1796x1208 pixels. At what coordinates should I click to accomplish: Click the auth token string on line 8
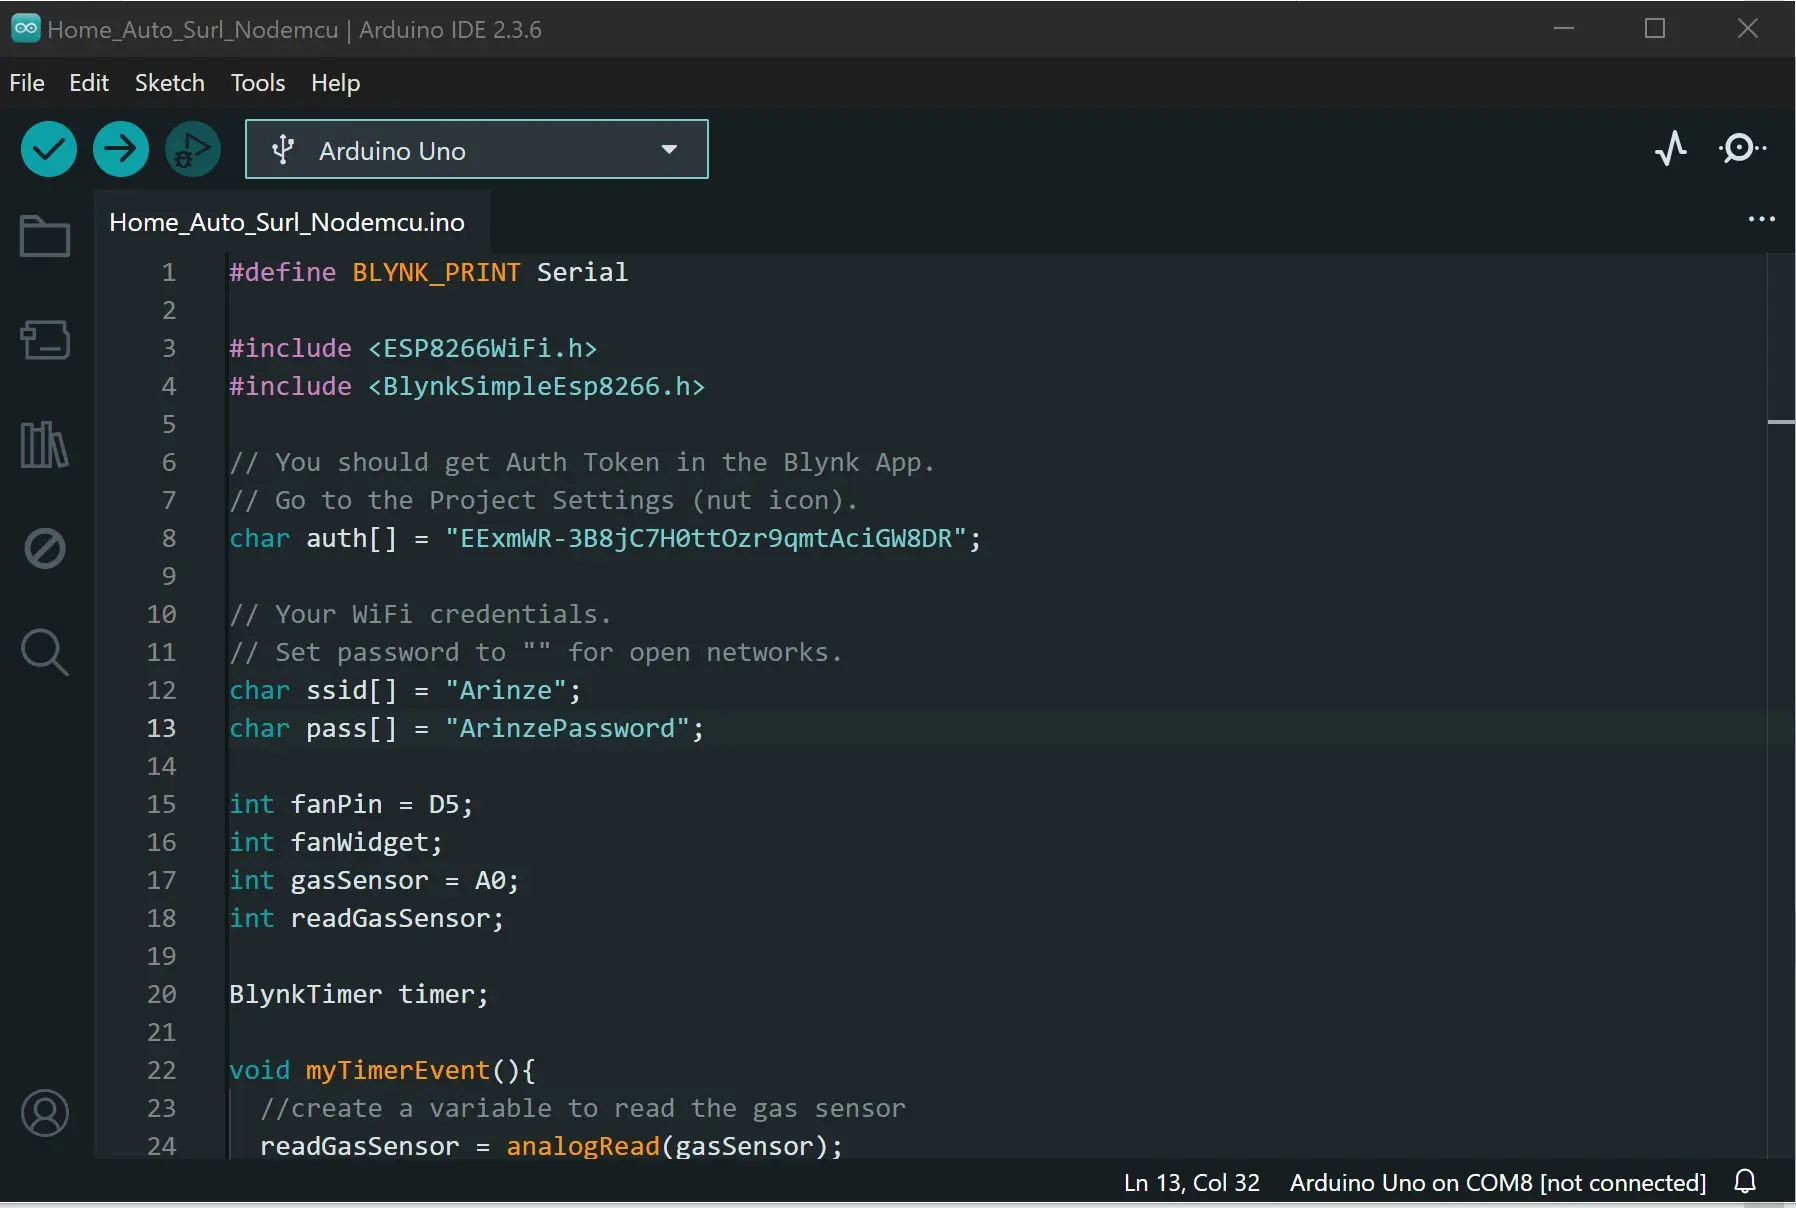[706, 538]
